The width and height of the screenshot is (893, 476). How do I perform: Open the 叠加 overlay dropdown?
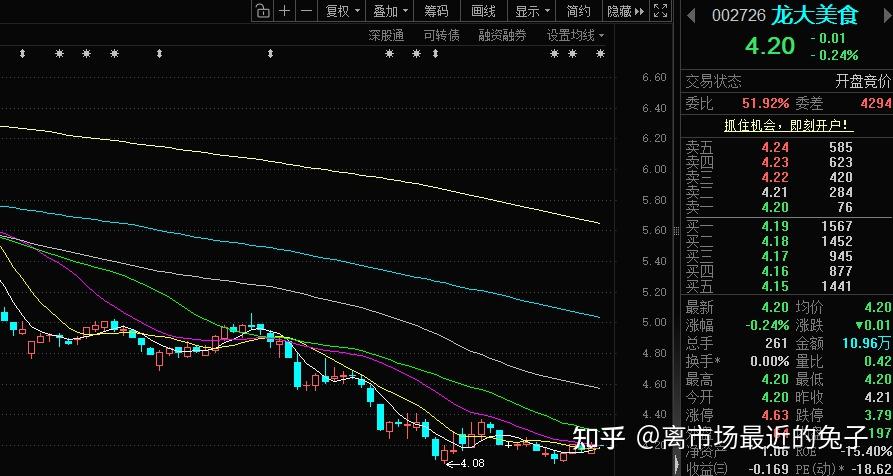click(x=391, y=11)
